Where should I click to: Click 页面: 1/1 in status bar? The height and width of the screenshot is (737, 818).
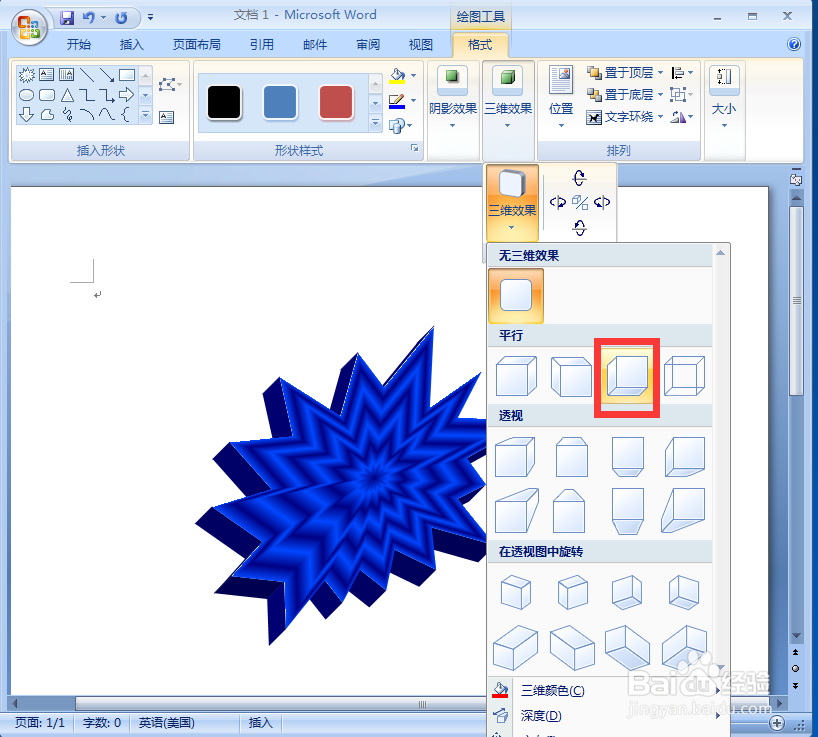[40, 723]
